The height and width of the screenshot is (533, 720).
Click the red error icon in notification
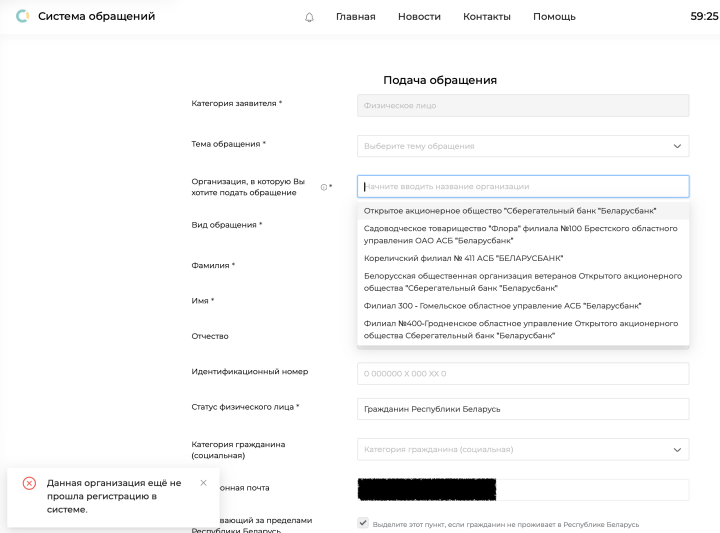(29, 483)
